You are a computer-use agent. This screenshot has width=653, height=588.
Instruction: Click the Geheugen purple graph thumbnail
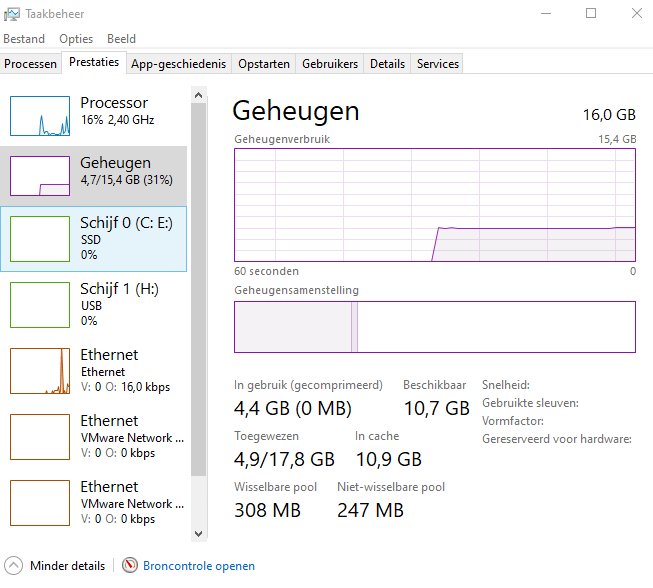coord(39,176)
